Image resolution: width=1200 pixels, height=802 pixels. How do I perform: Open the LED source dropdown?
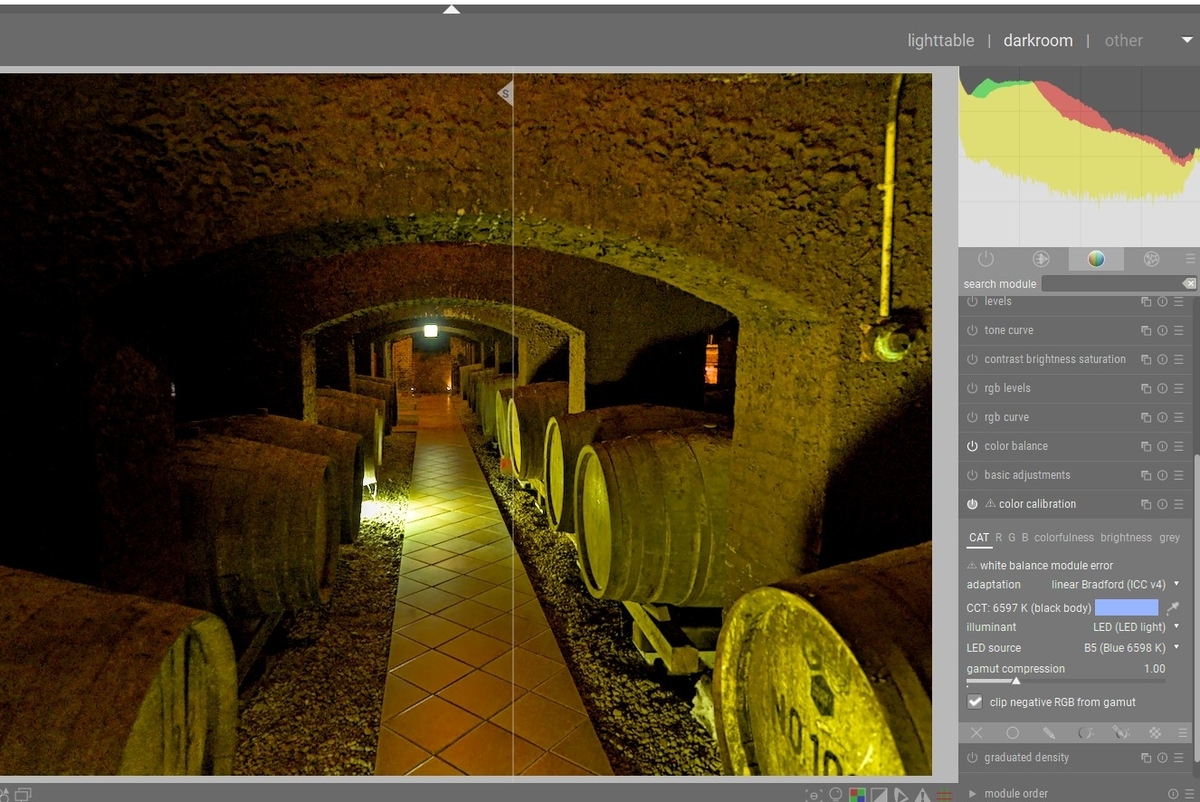(1073, 648)
